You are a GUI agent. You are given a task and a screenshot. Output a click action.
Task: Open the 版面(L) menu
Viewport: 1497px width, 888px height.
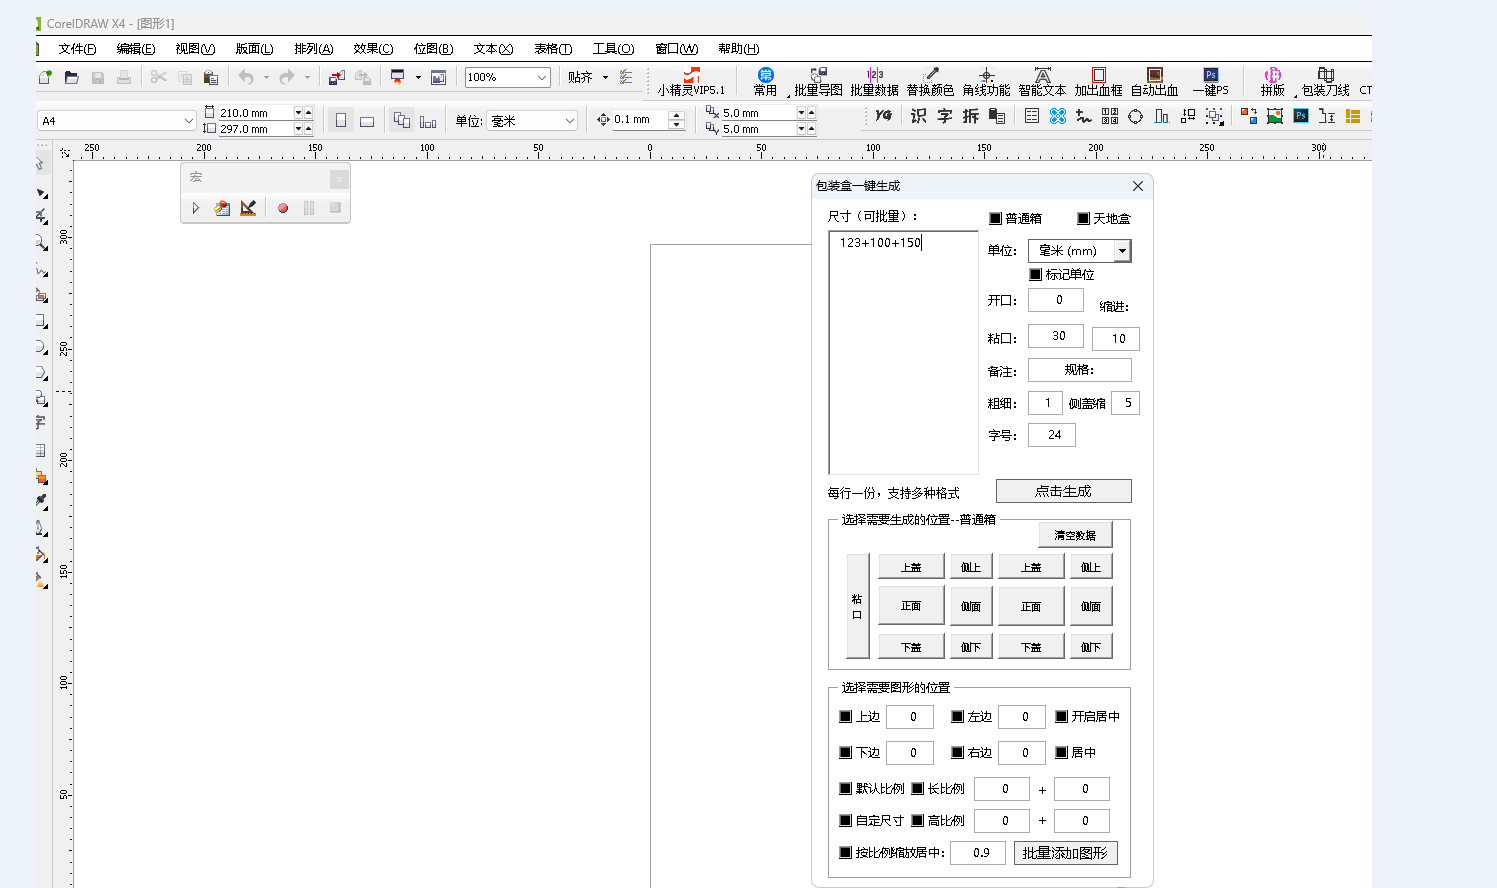coord(254,49)
